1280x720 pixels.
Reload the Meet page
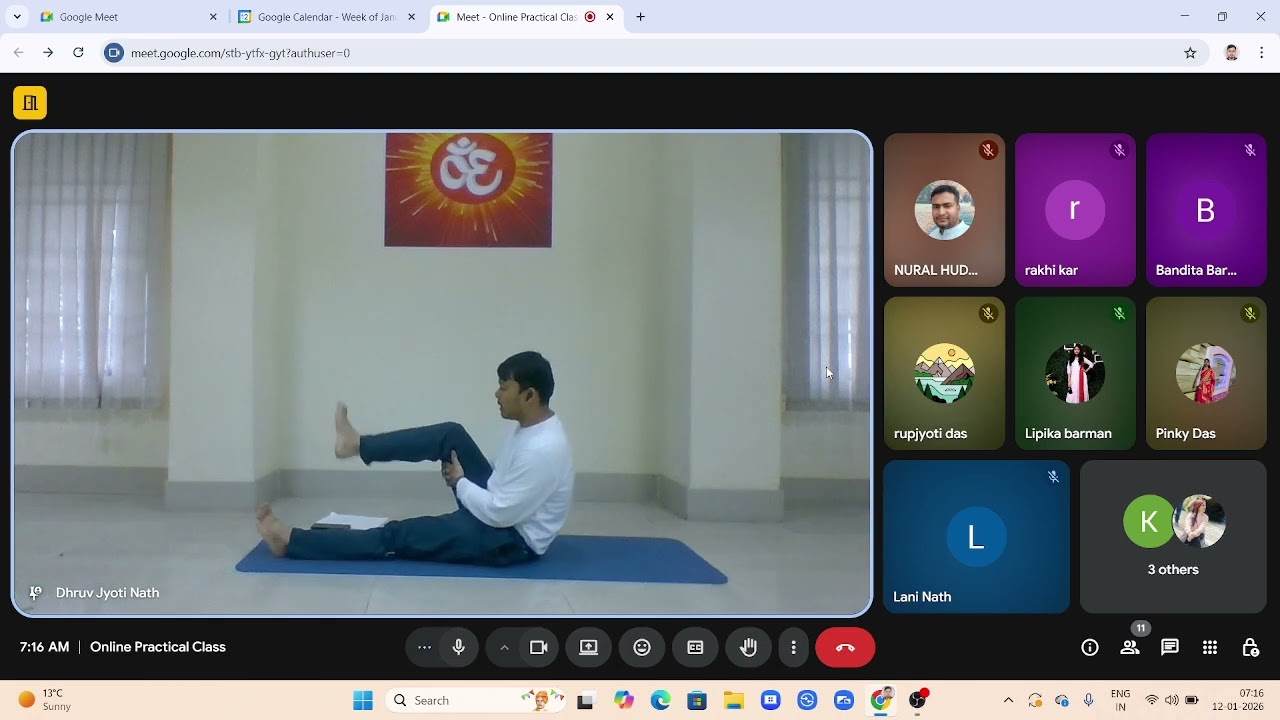pyautogui.click(x=78, y=53)
